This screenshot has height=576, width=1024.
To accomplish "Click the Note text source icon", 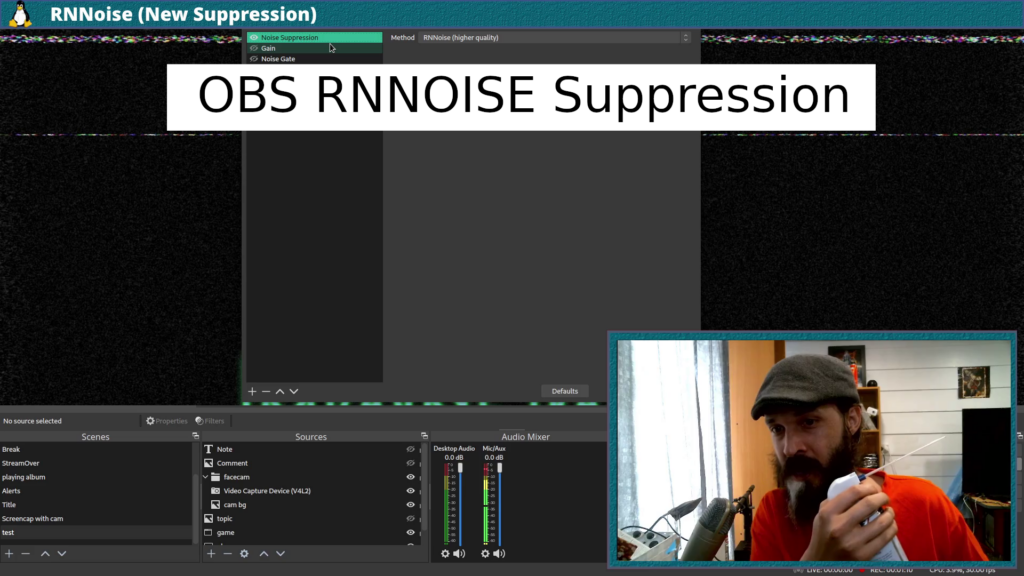I will pyautogui.click(x=208, y=449).
